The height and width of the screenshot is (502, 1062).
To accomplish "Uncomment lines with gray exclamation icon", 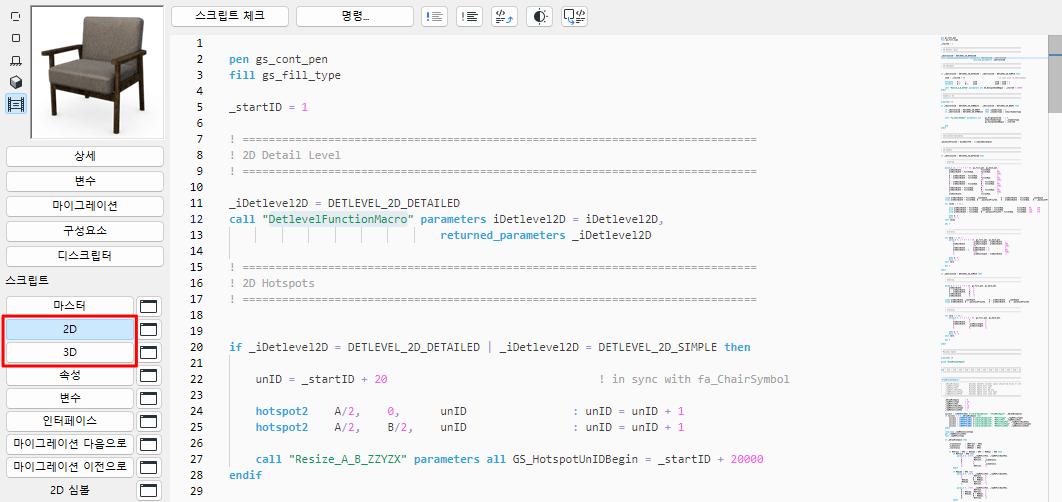I will [x=469, y=16].
